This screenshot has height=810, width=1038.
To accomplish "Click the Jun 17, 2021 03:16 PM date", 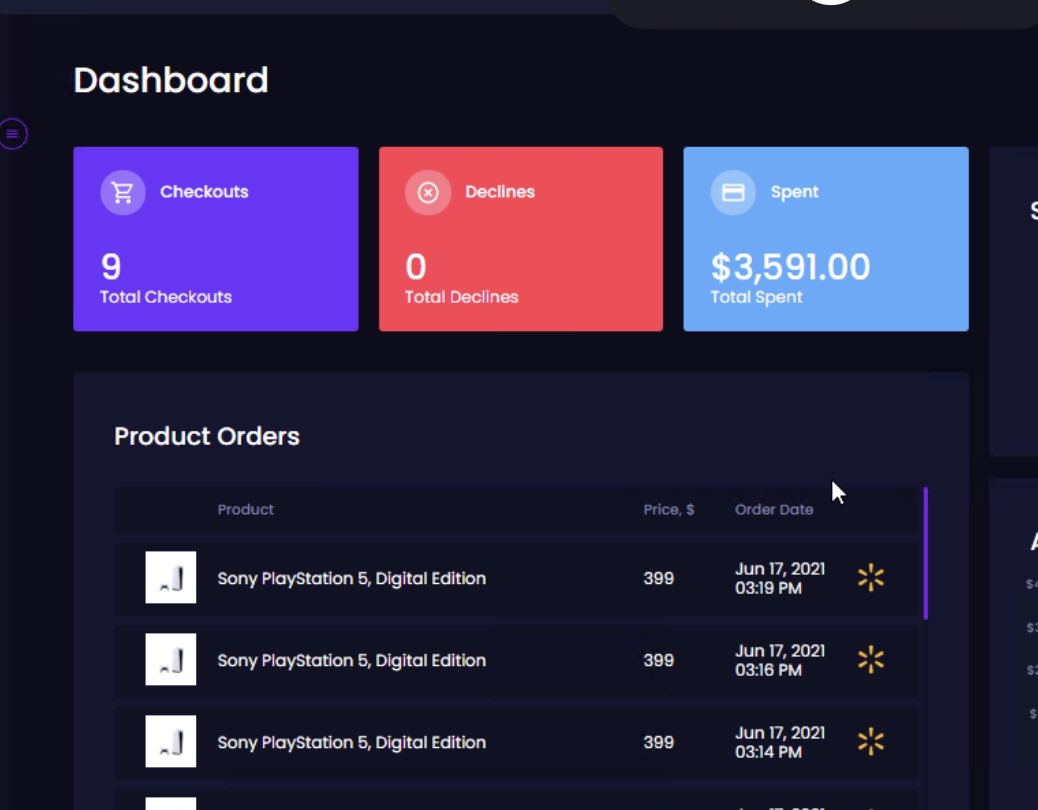I will point(780,660).
